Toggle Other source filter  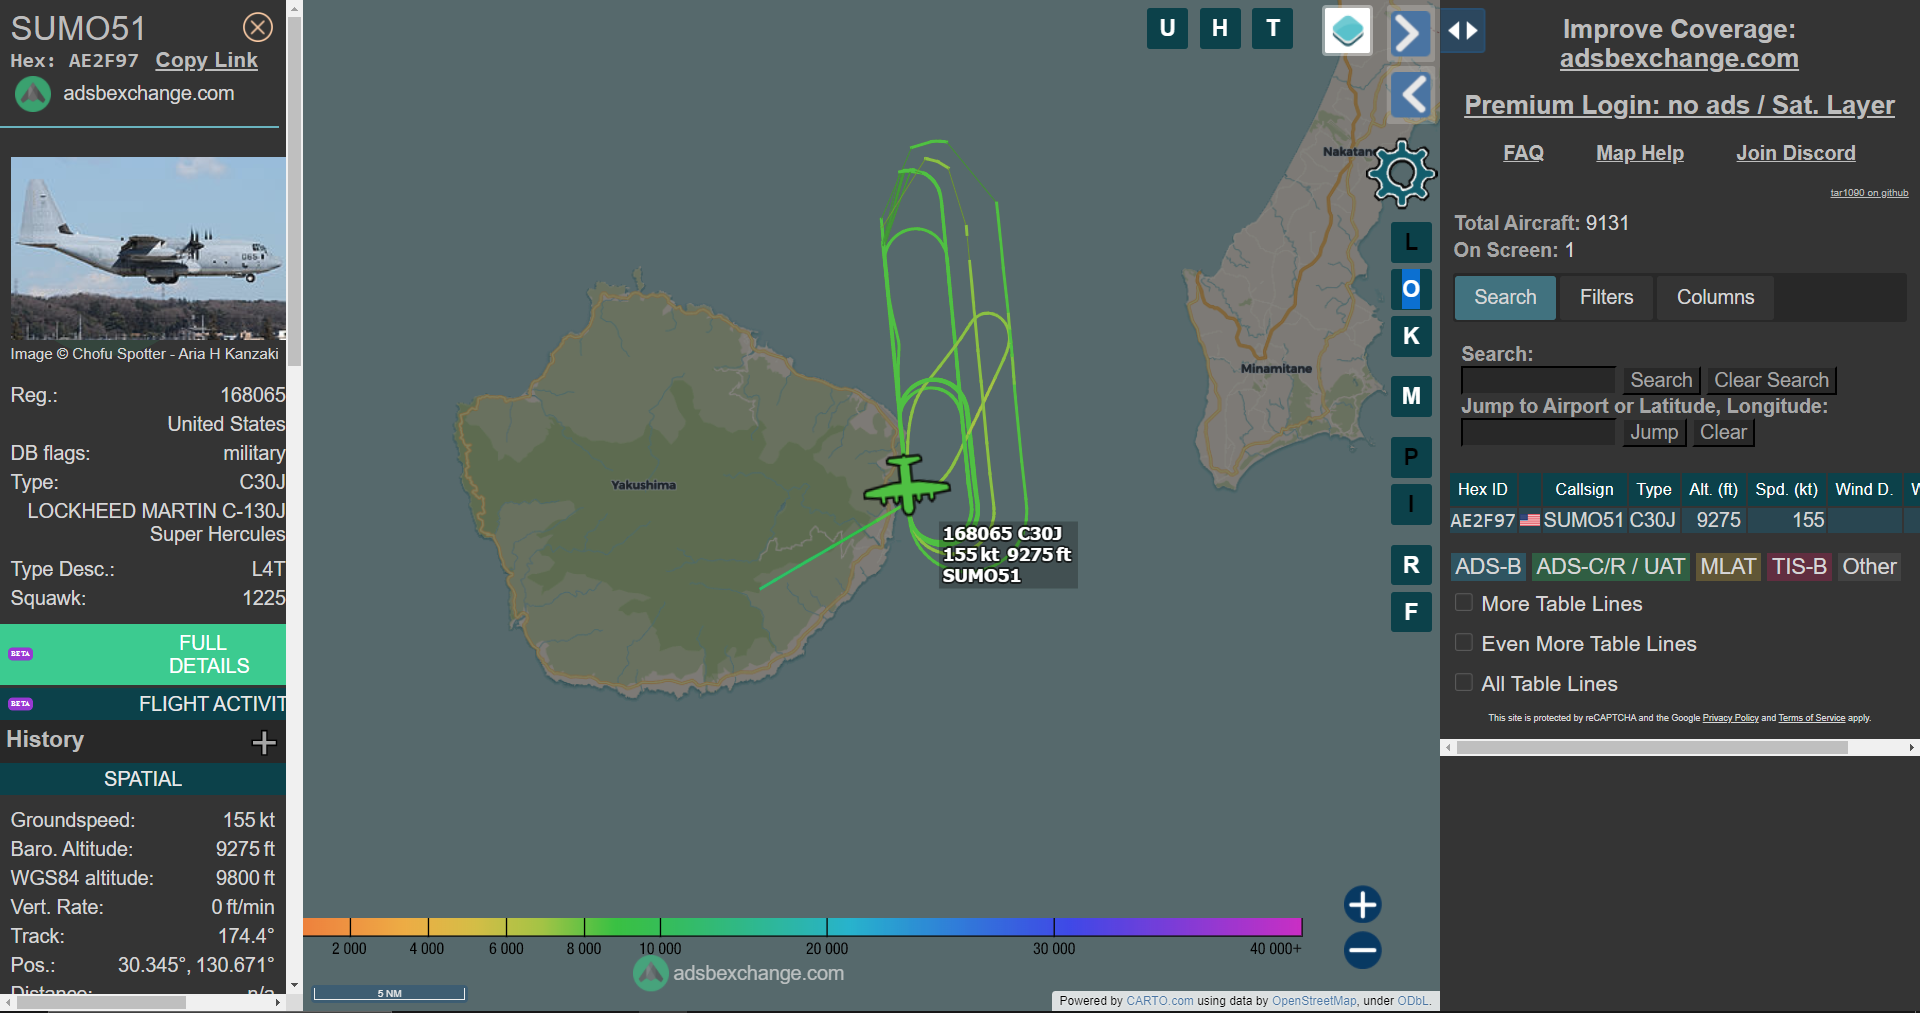1869,567
